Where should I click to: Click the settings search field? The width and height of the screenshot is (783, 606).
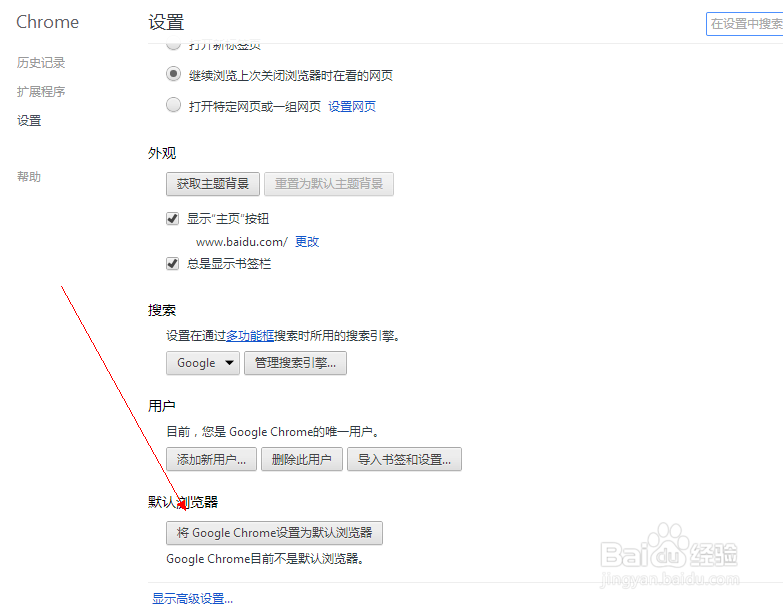pos(745,24)
